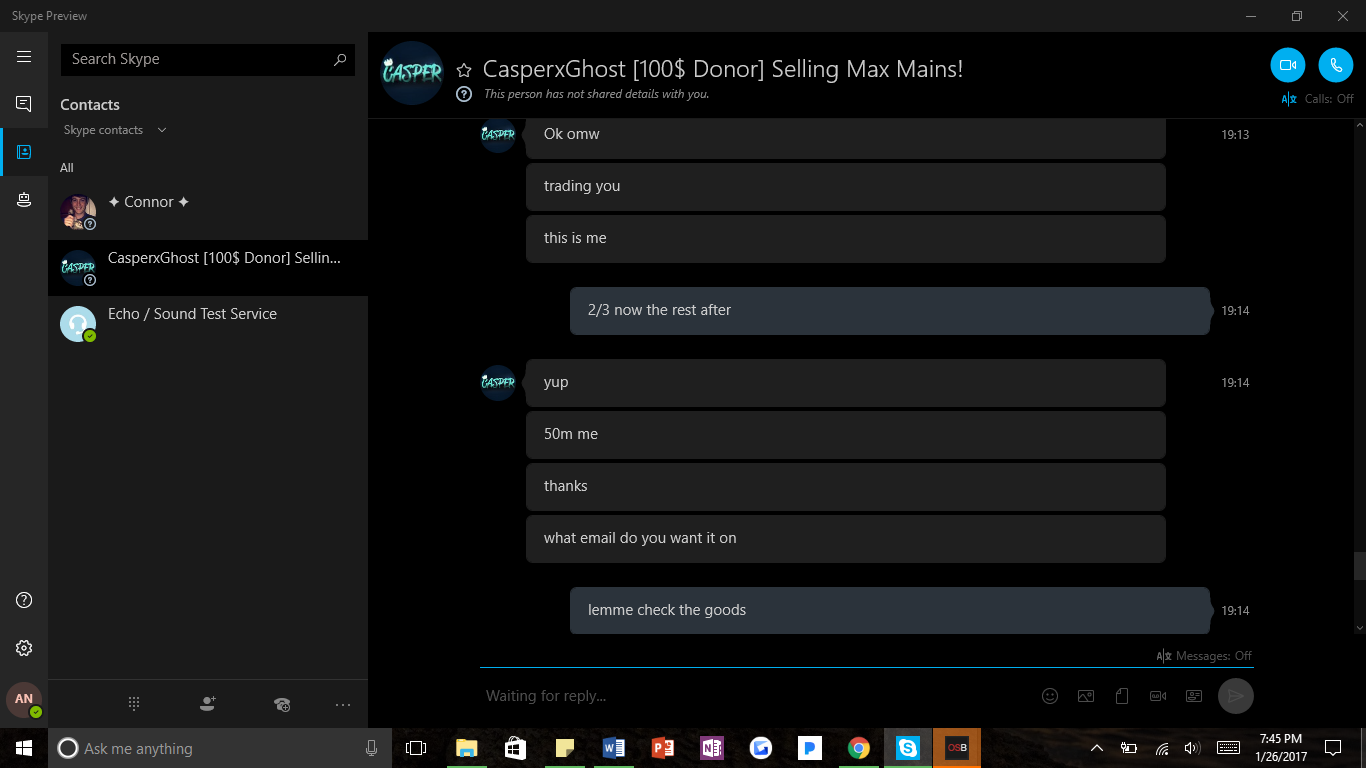The height and width of the screenshot is (768, 1366).
Task: Attach a file to the message
Action: pos(1122,696)
